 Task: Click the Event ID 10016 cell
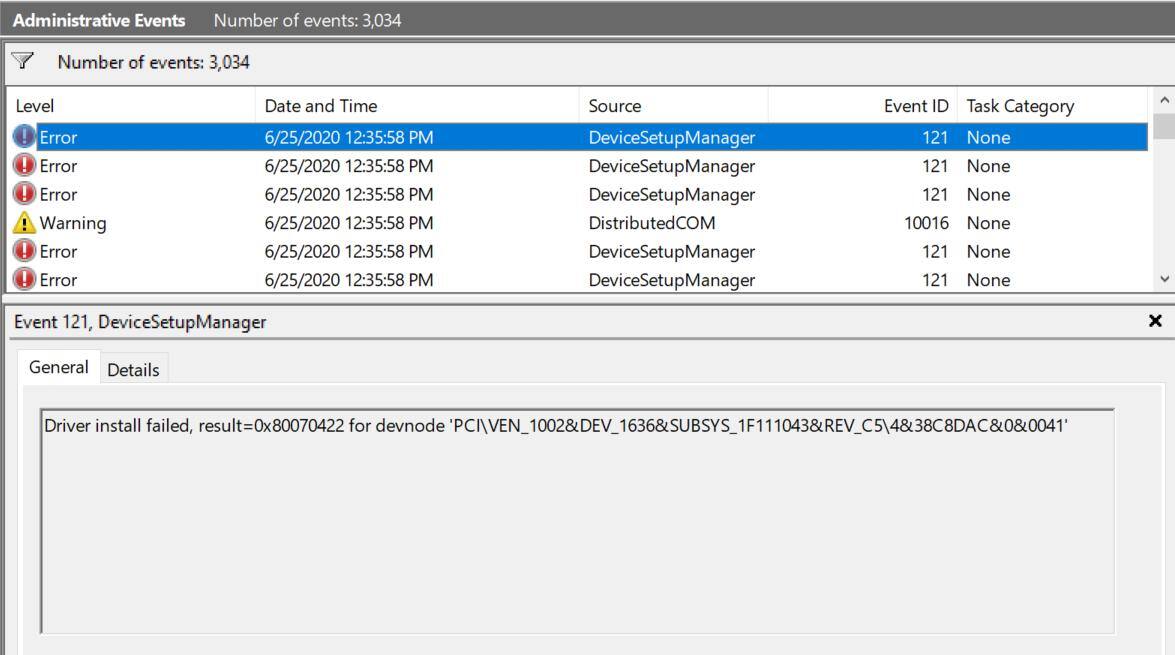click(x=927, y=224)
